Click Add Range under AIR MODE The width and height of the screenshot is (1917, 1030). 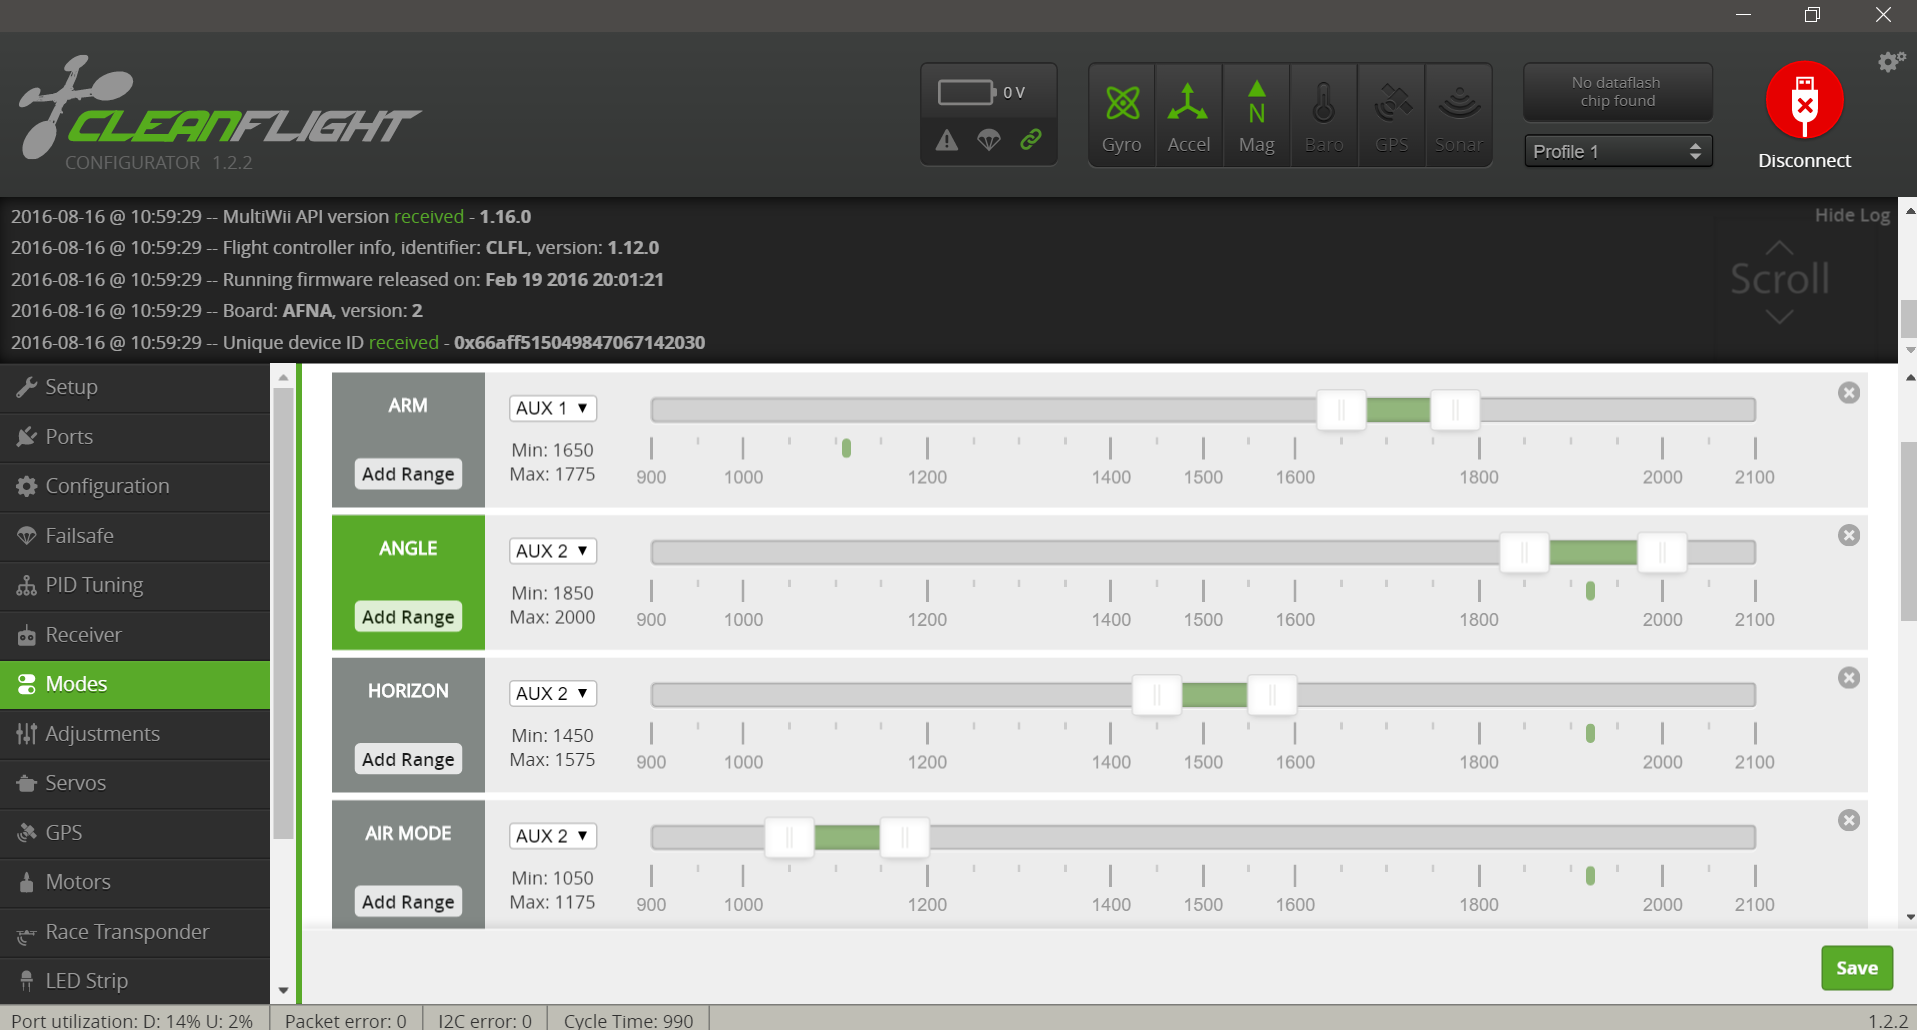coord(408,902)
